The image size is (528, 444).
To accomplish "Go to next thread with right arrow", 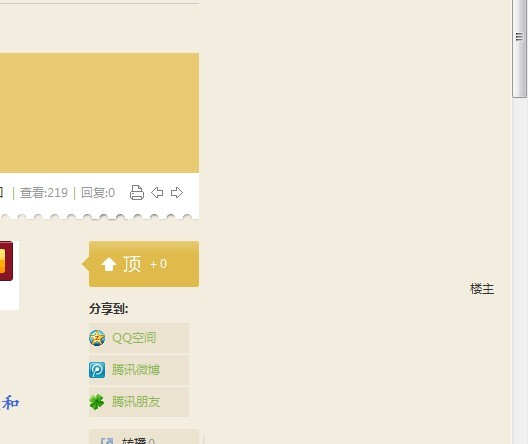I will [177, 193].
